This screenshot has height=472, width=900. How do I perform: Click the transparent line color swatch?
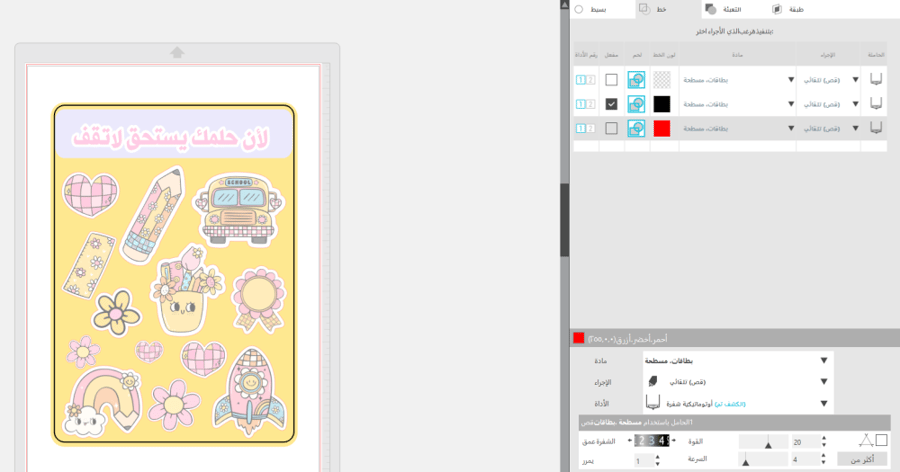[x=662, y=80]
